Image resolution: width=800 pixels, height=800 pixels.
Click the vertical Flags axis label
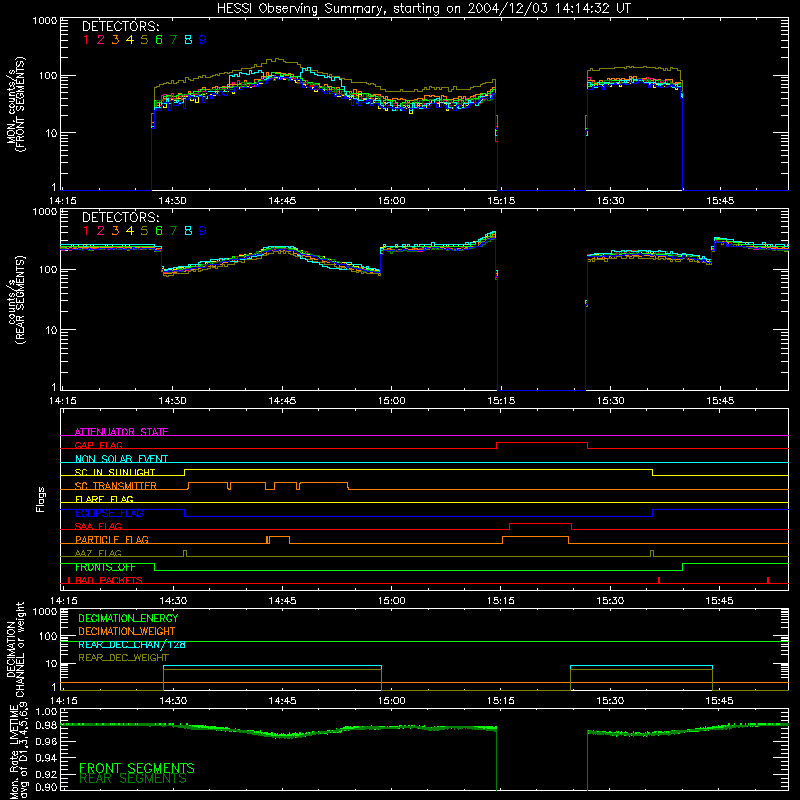[x=40, y=499]
